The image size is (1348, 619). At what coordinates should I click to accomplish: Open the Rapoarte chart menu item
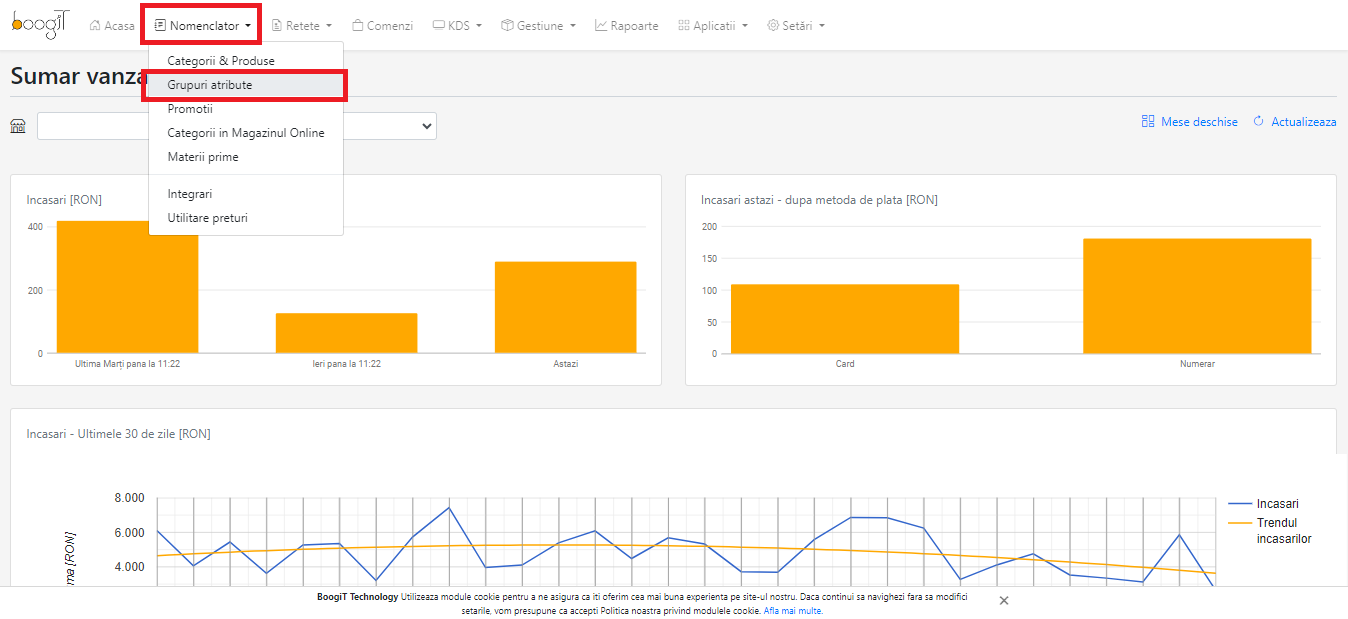pyautogui.click(x=626, y=26)
